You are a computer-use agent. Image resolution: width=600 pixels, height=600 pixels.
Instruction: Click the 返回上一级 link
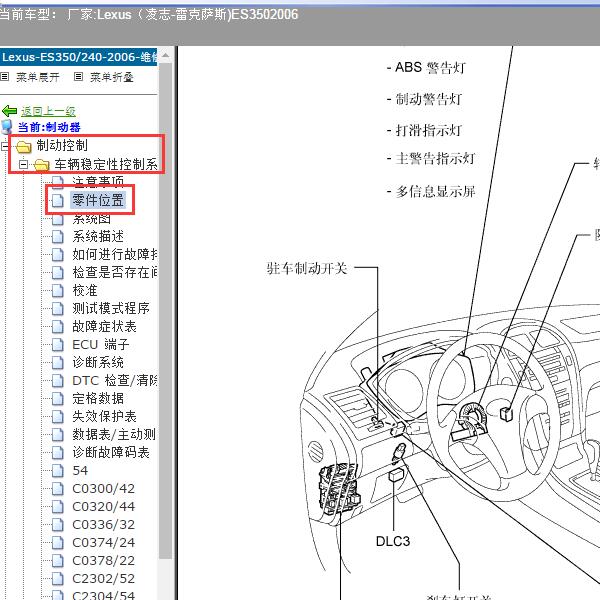(x=48, y=111)
